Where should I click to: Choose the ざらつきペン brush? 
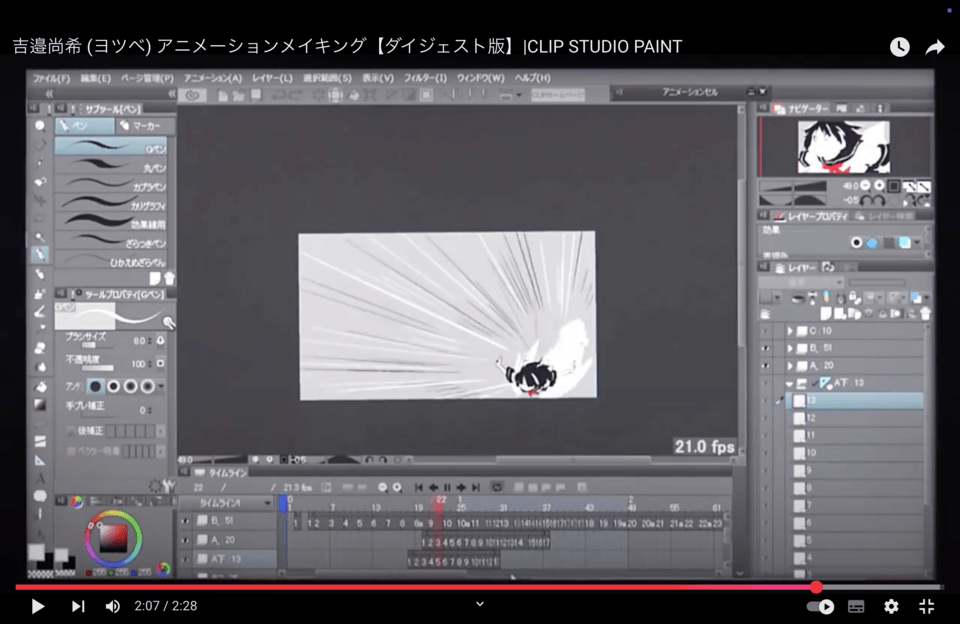point(111,242)
